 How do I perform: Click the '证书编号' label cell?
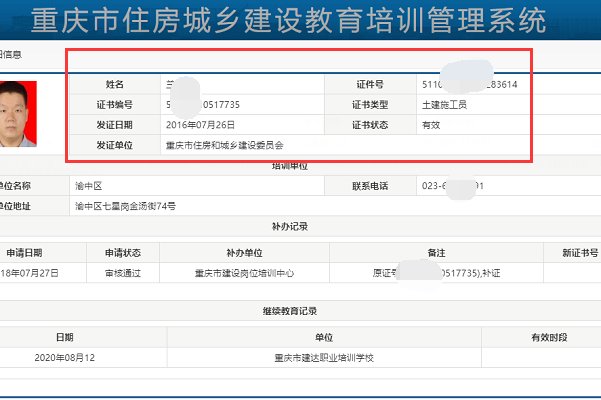click(x=115, y=105)
